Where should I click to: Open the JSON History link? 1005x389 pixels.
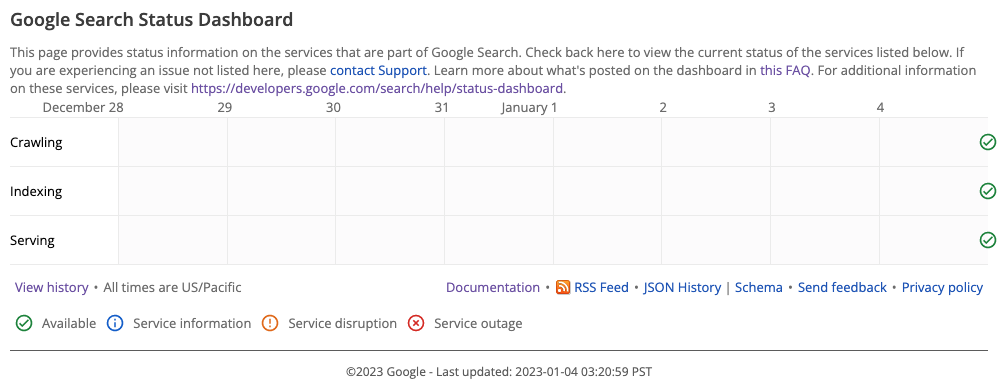pyautogui.click(x=682, y=287)
